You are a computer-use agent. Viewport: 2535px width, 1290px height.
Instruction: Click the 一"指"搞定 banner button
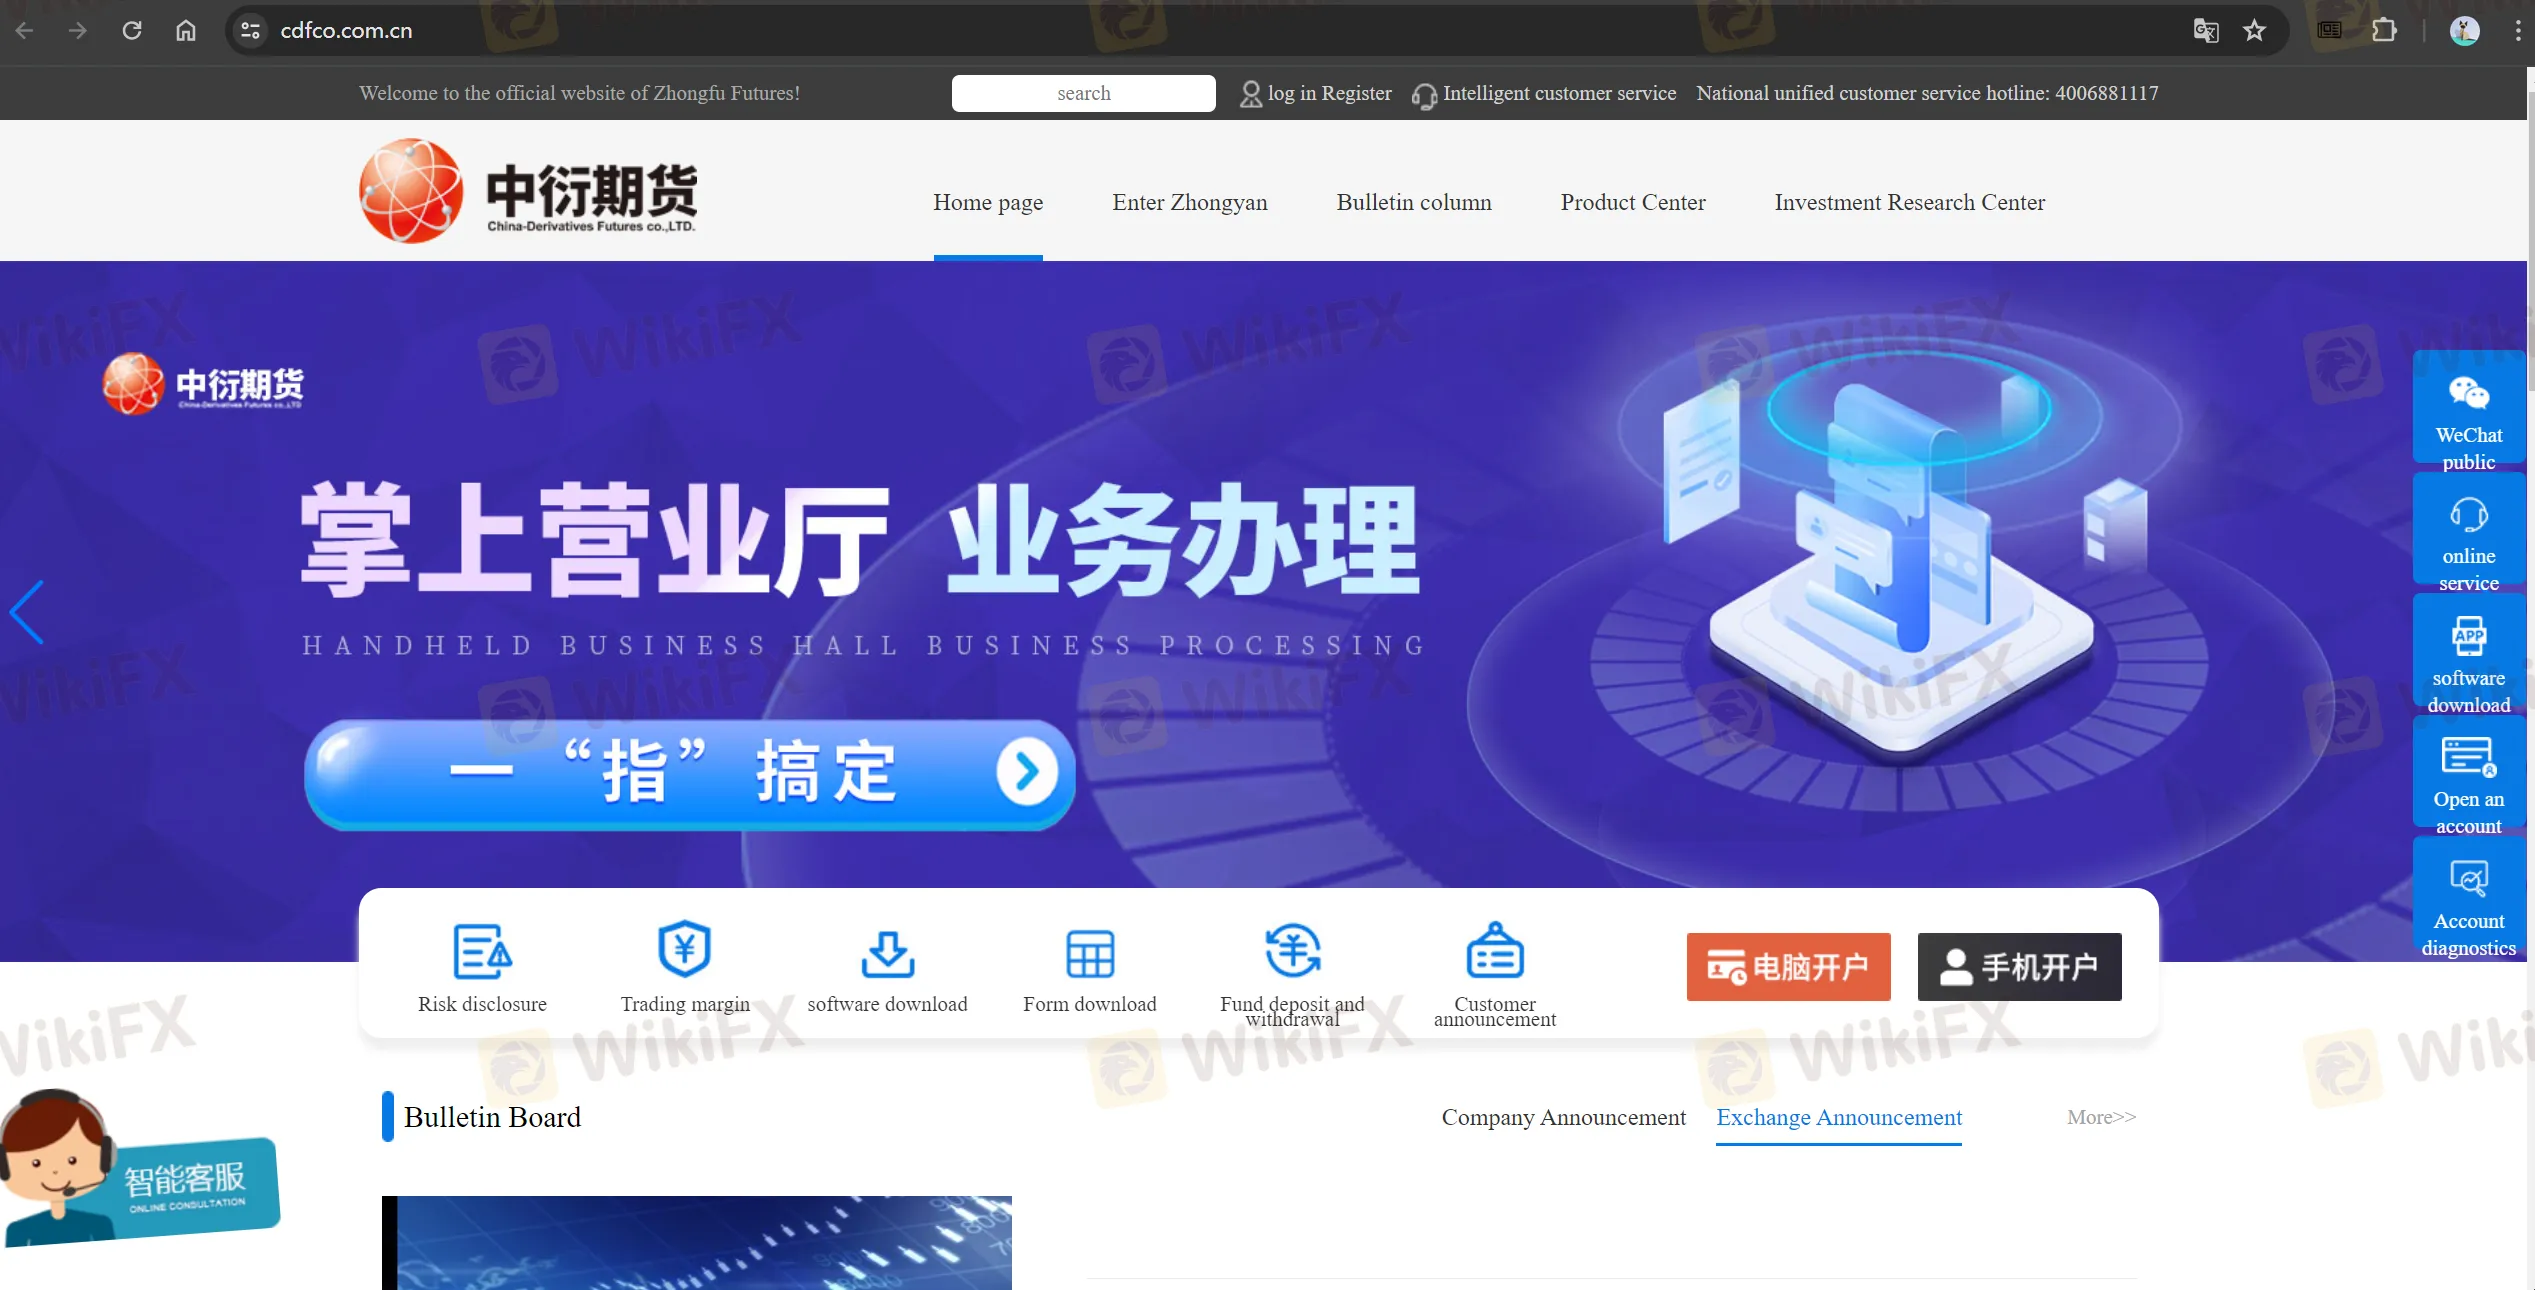pos(689,774)
